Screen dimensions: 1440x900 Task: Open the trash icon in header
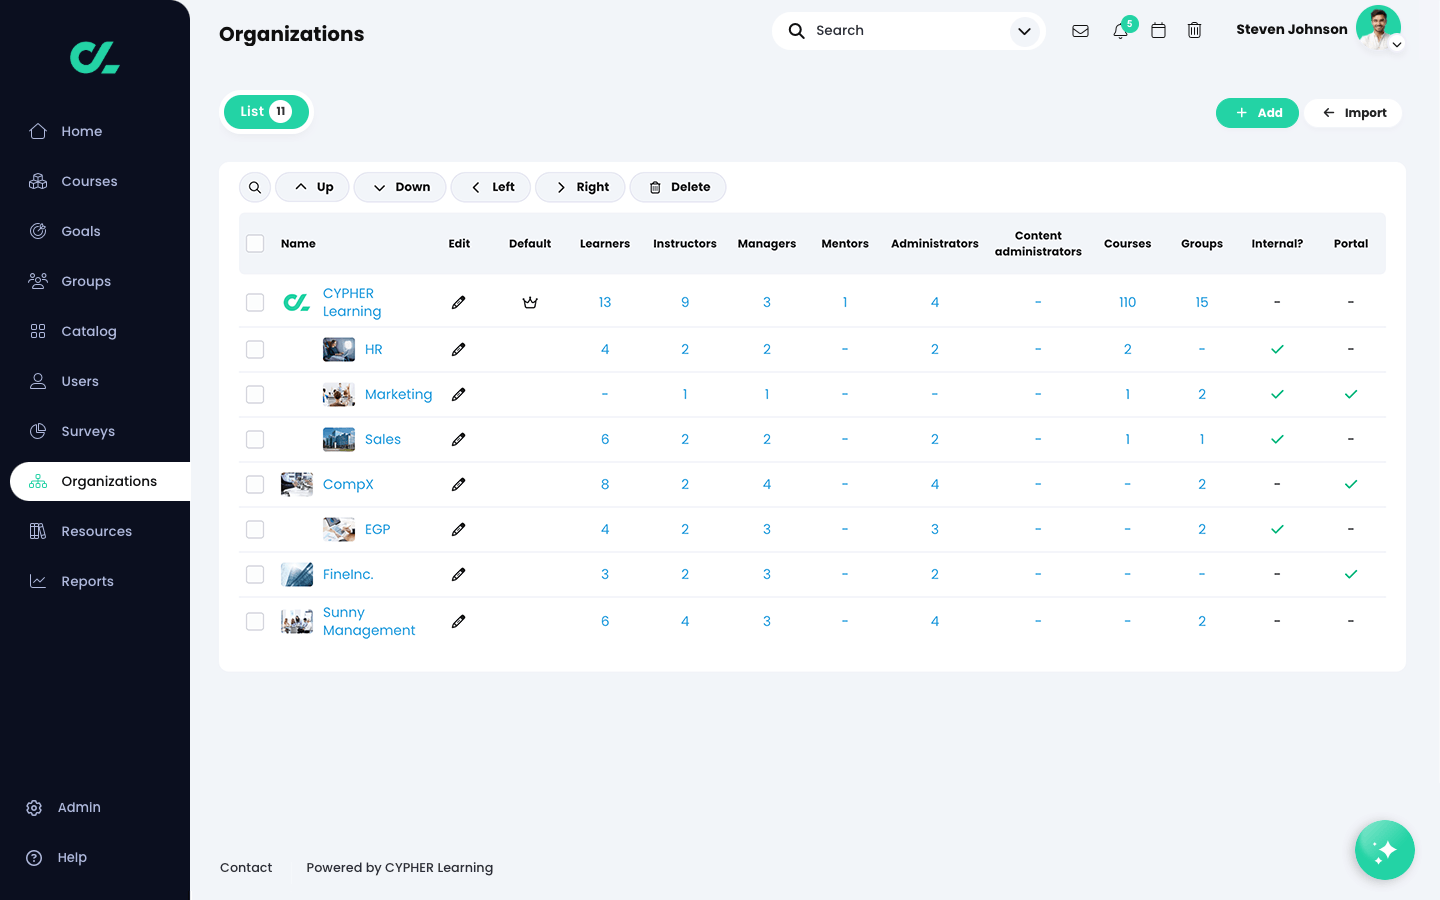[1194, 31]
